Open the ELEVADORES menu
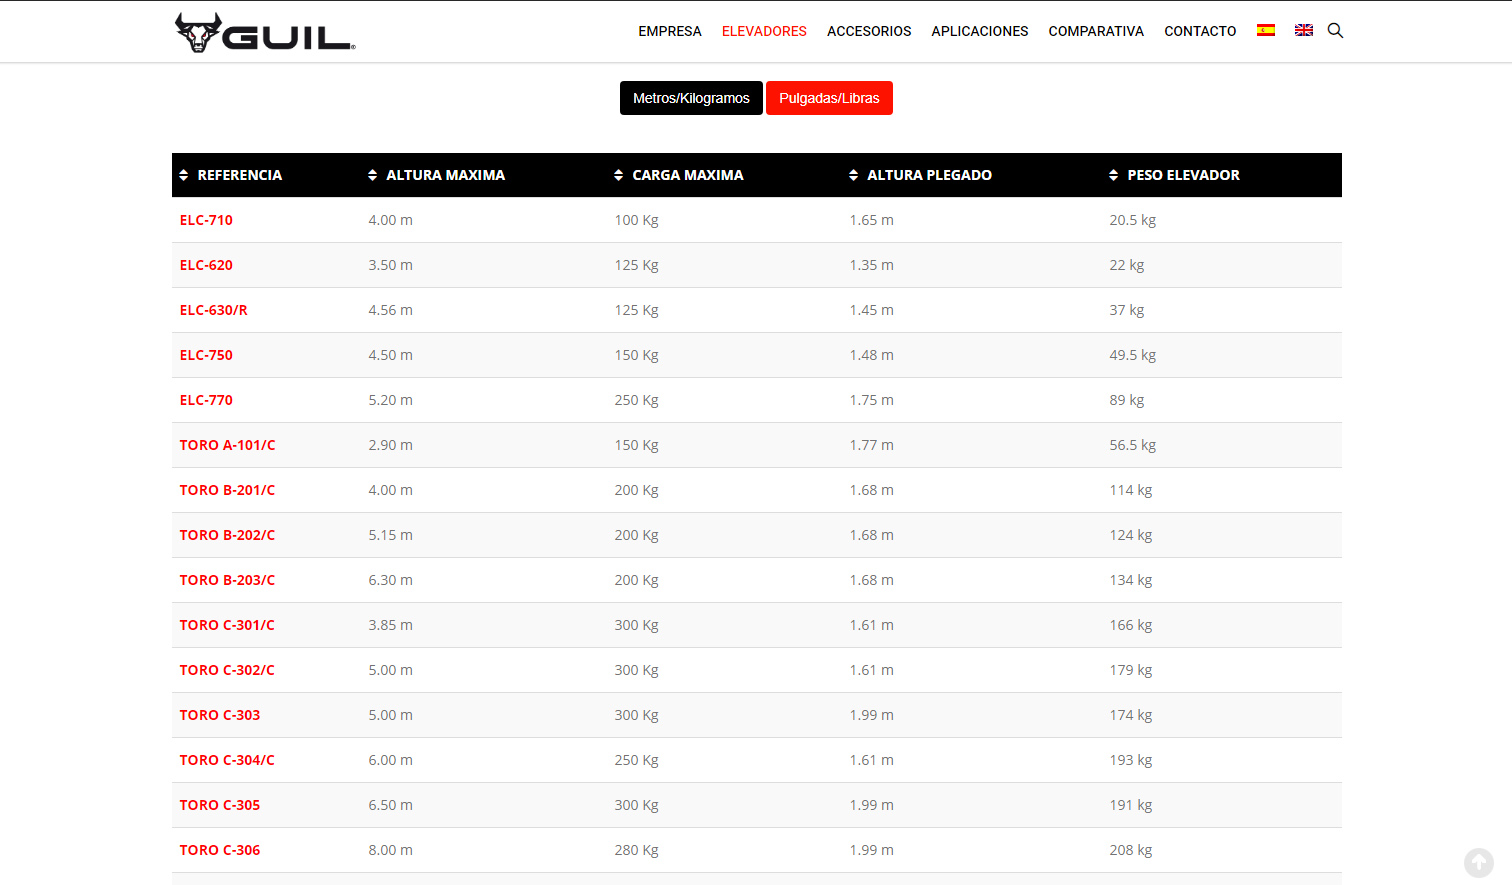 tap(764, 31)
